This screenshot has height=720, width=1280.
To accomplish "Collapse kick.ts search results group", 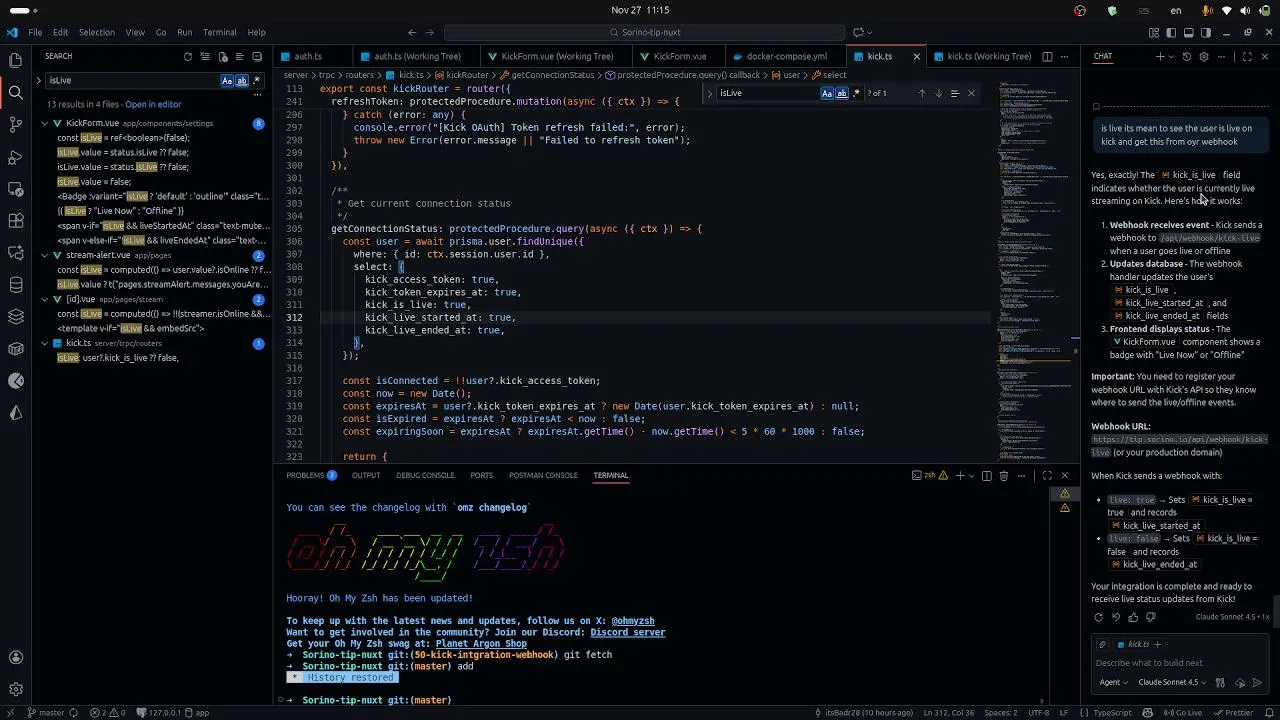I will [x=44, y=343].
